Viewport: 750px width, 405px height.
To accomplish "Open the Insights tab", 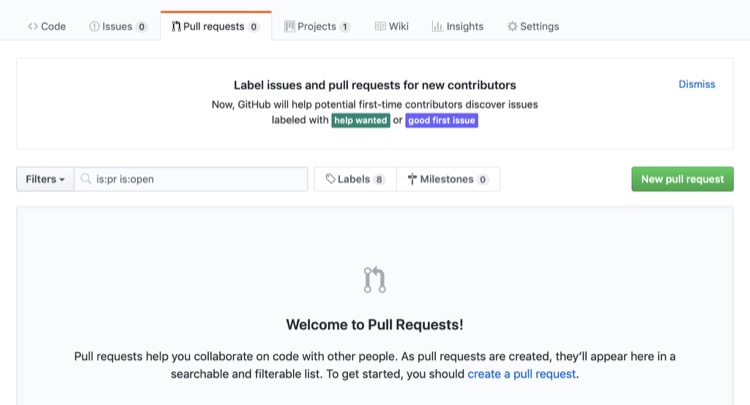I will [x=457, y=26].
